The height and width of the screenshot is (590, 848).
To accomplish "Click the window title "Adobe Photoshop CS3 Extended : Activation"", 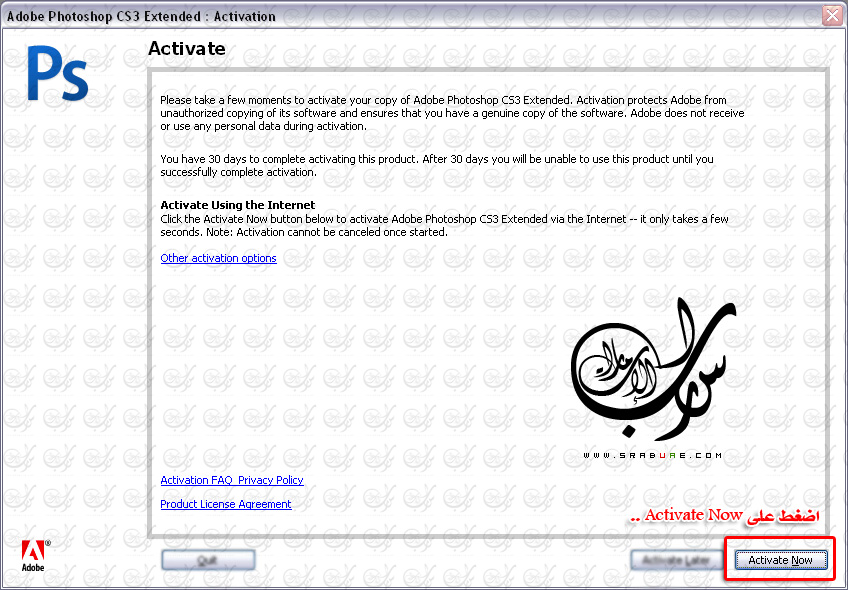I will 141,16.
